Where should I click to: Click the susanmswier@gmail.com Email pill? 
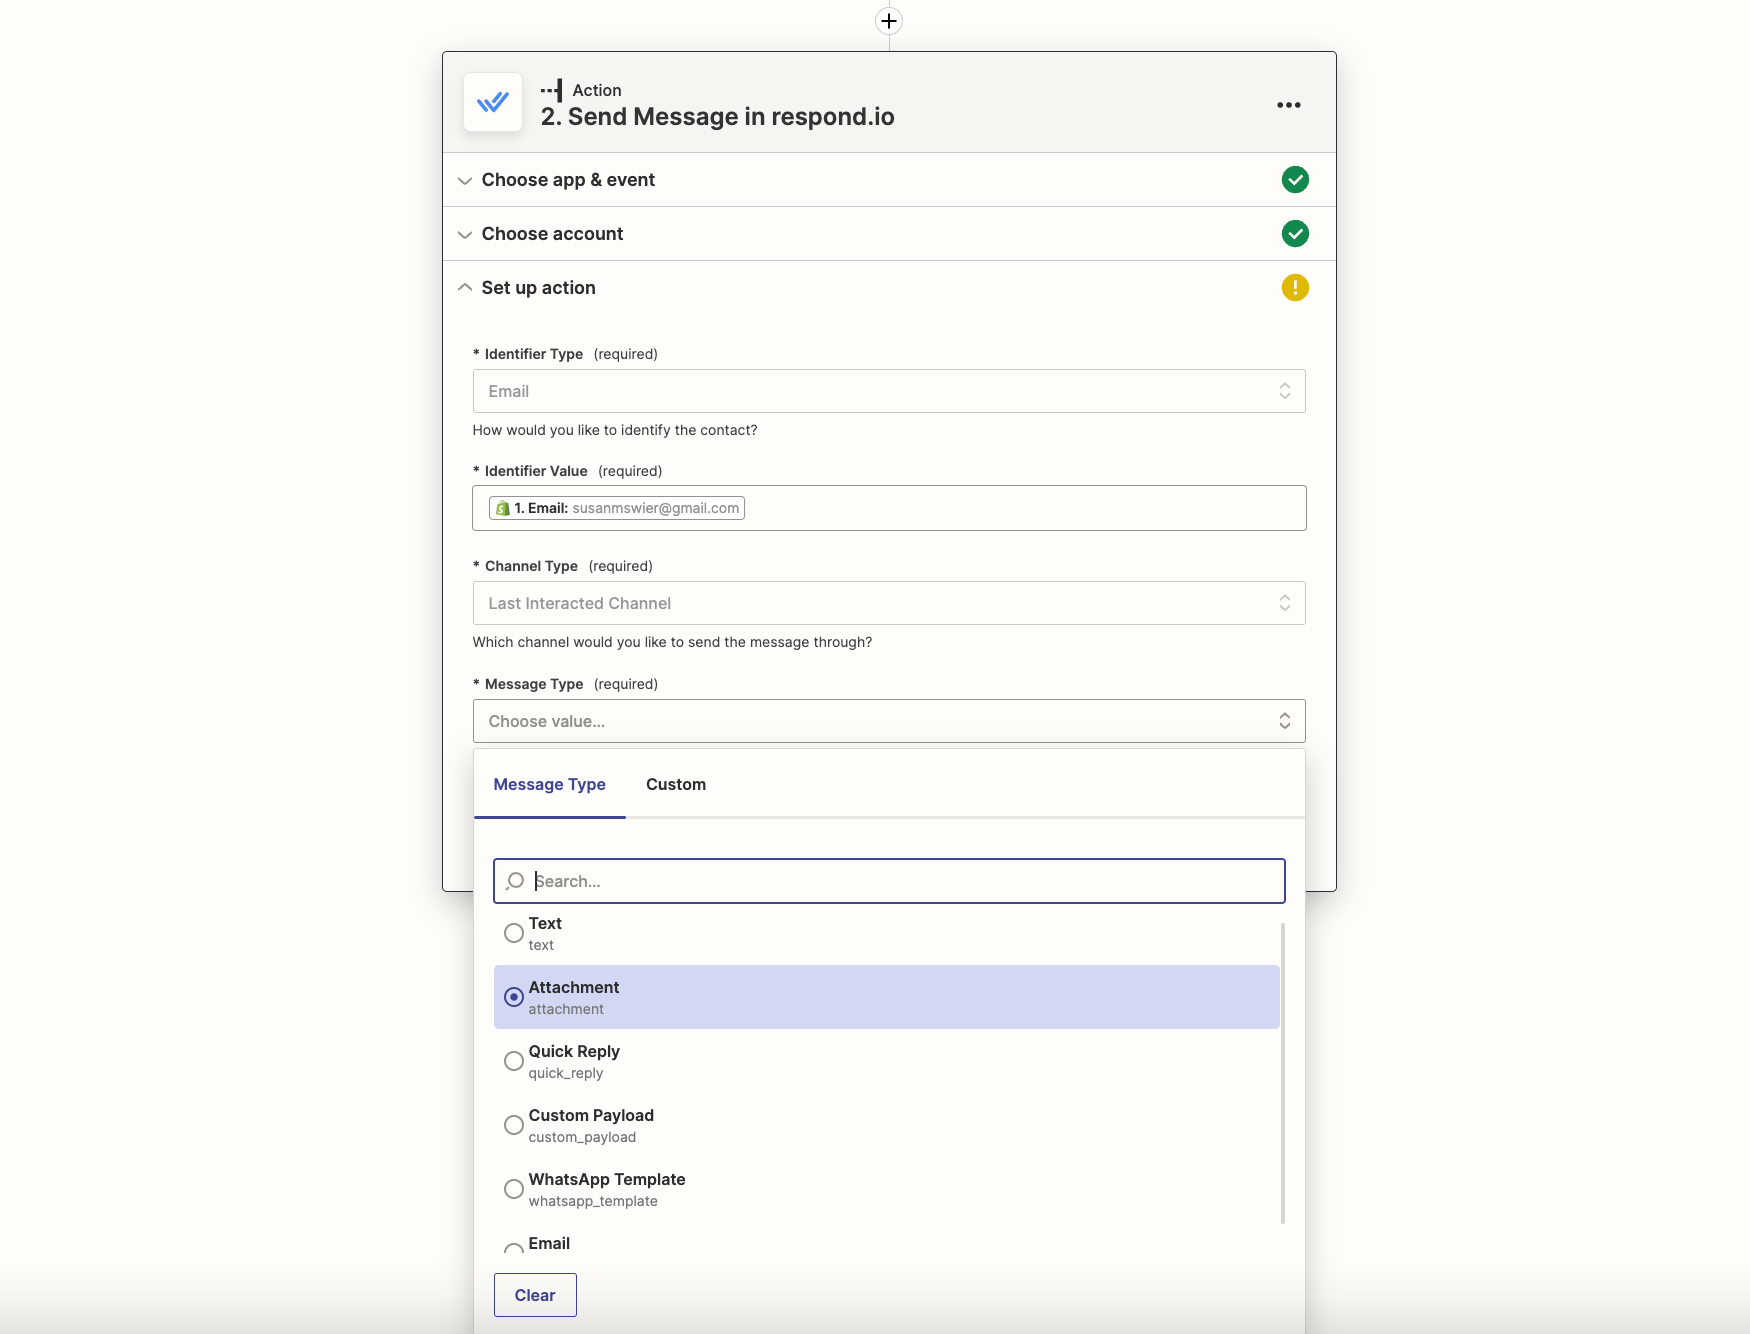click(615, 507)
